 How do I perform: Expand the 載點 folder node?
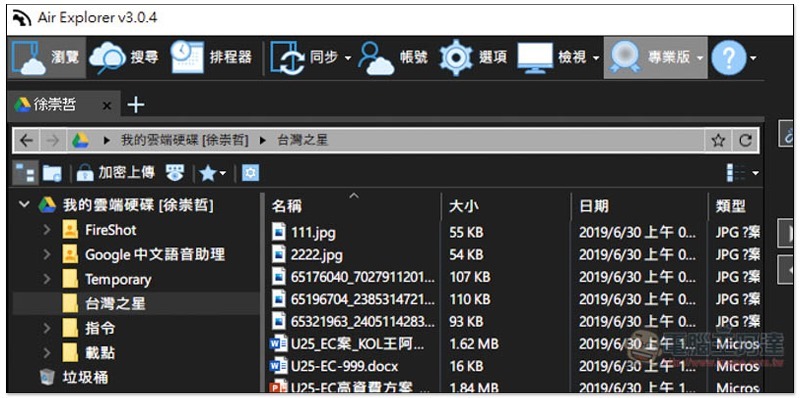[47, 353]
